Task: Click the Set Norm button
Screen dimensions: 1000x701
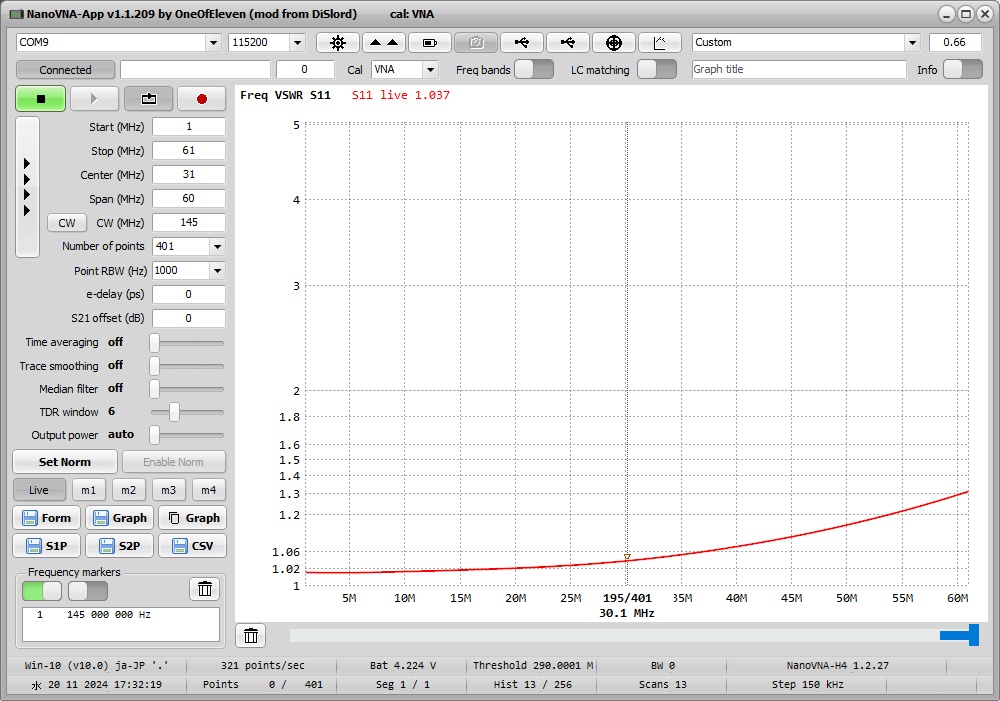Action: click(65, 462)
